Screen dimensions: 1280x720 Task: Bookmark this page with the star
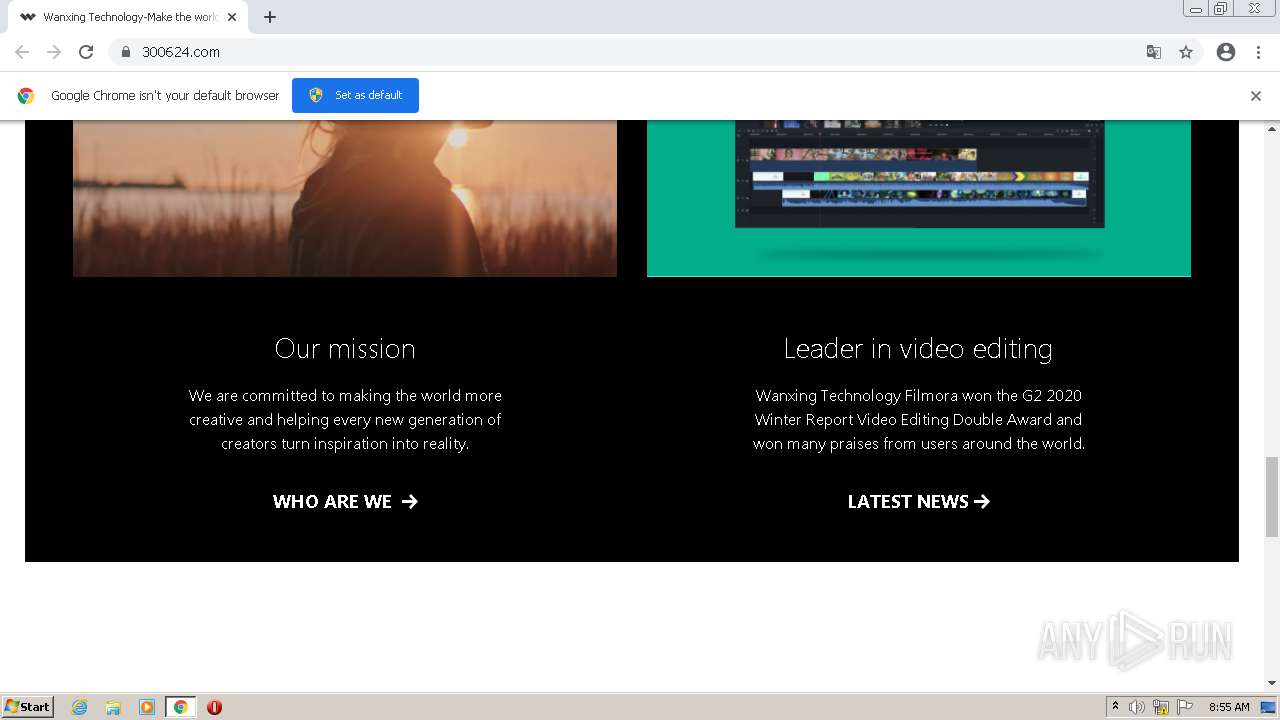[1186, 52]
